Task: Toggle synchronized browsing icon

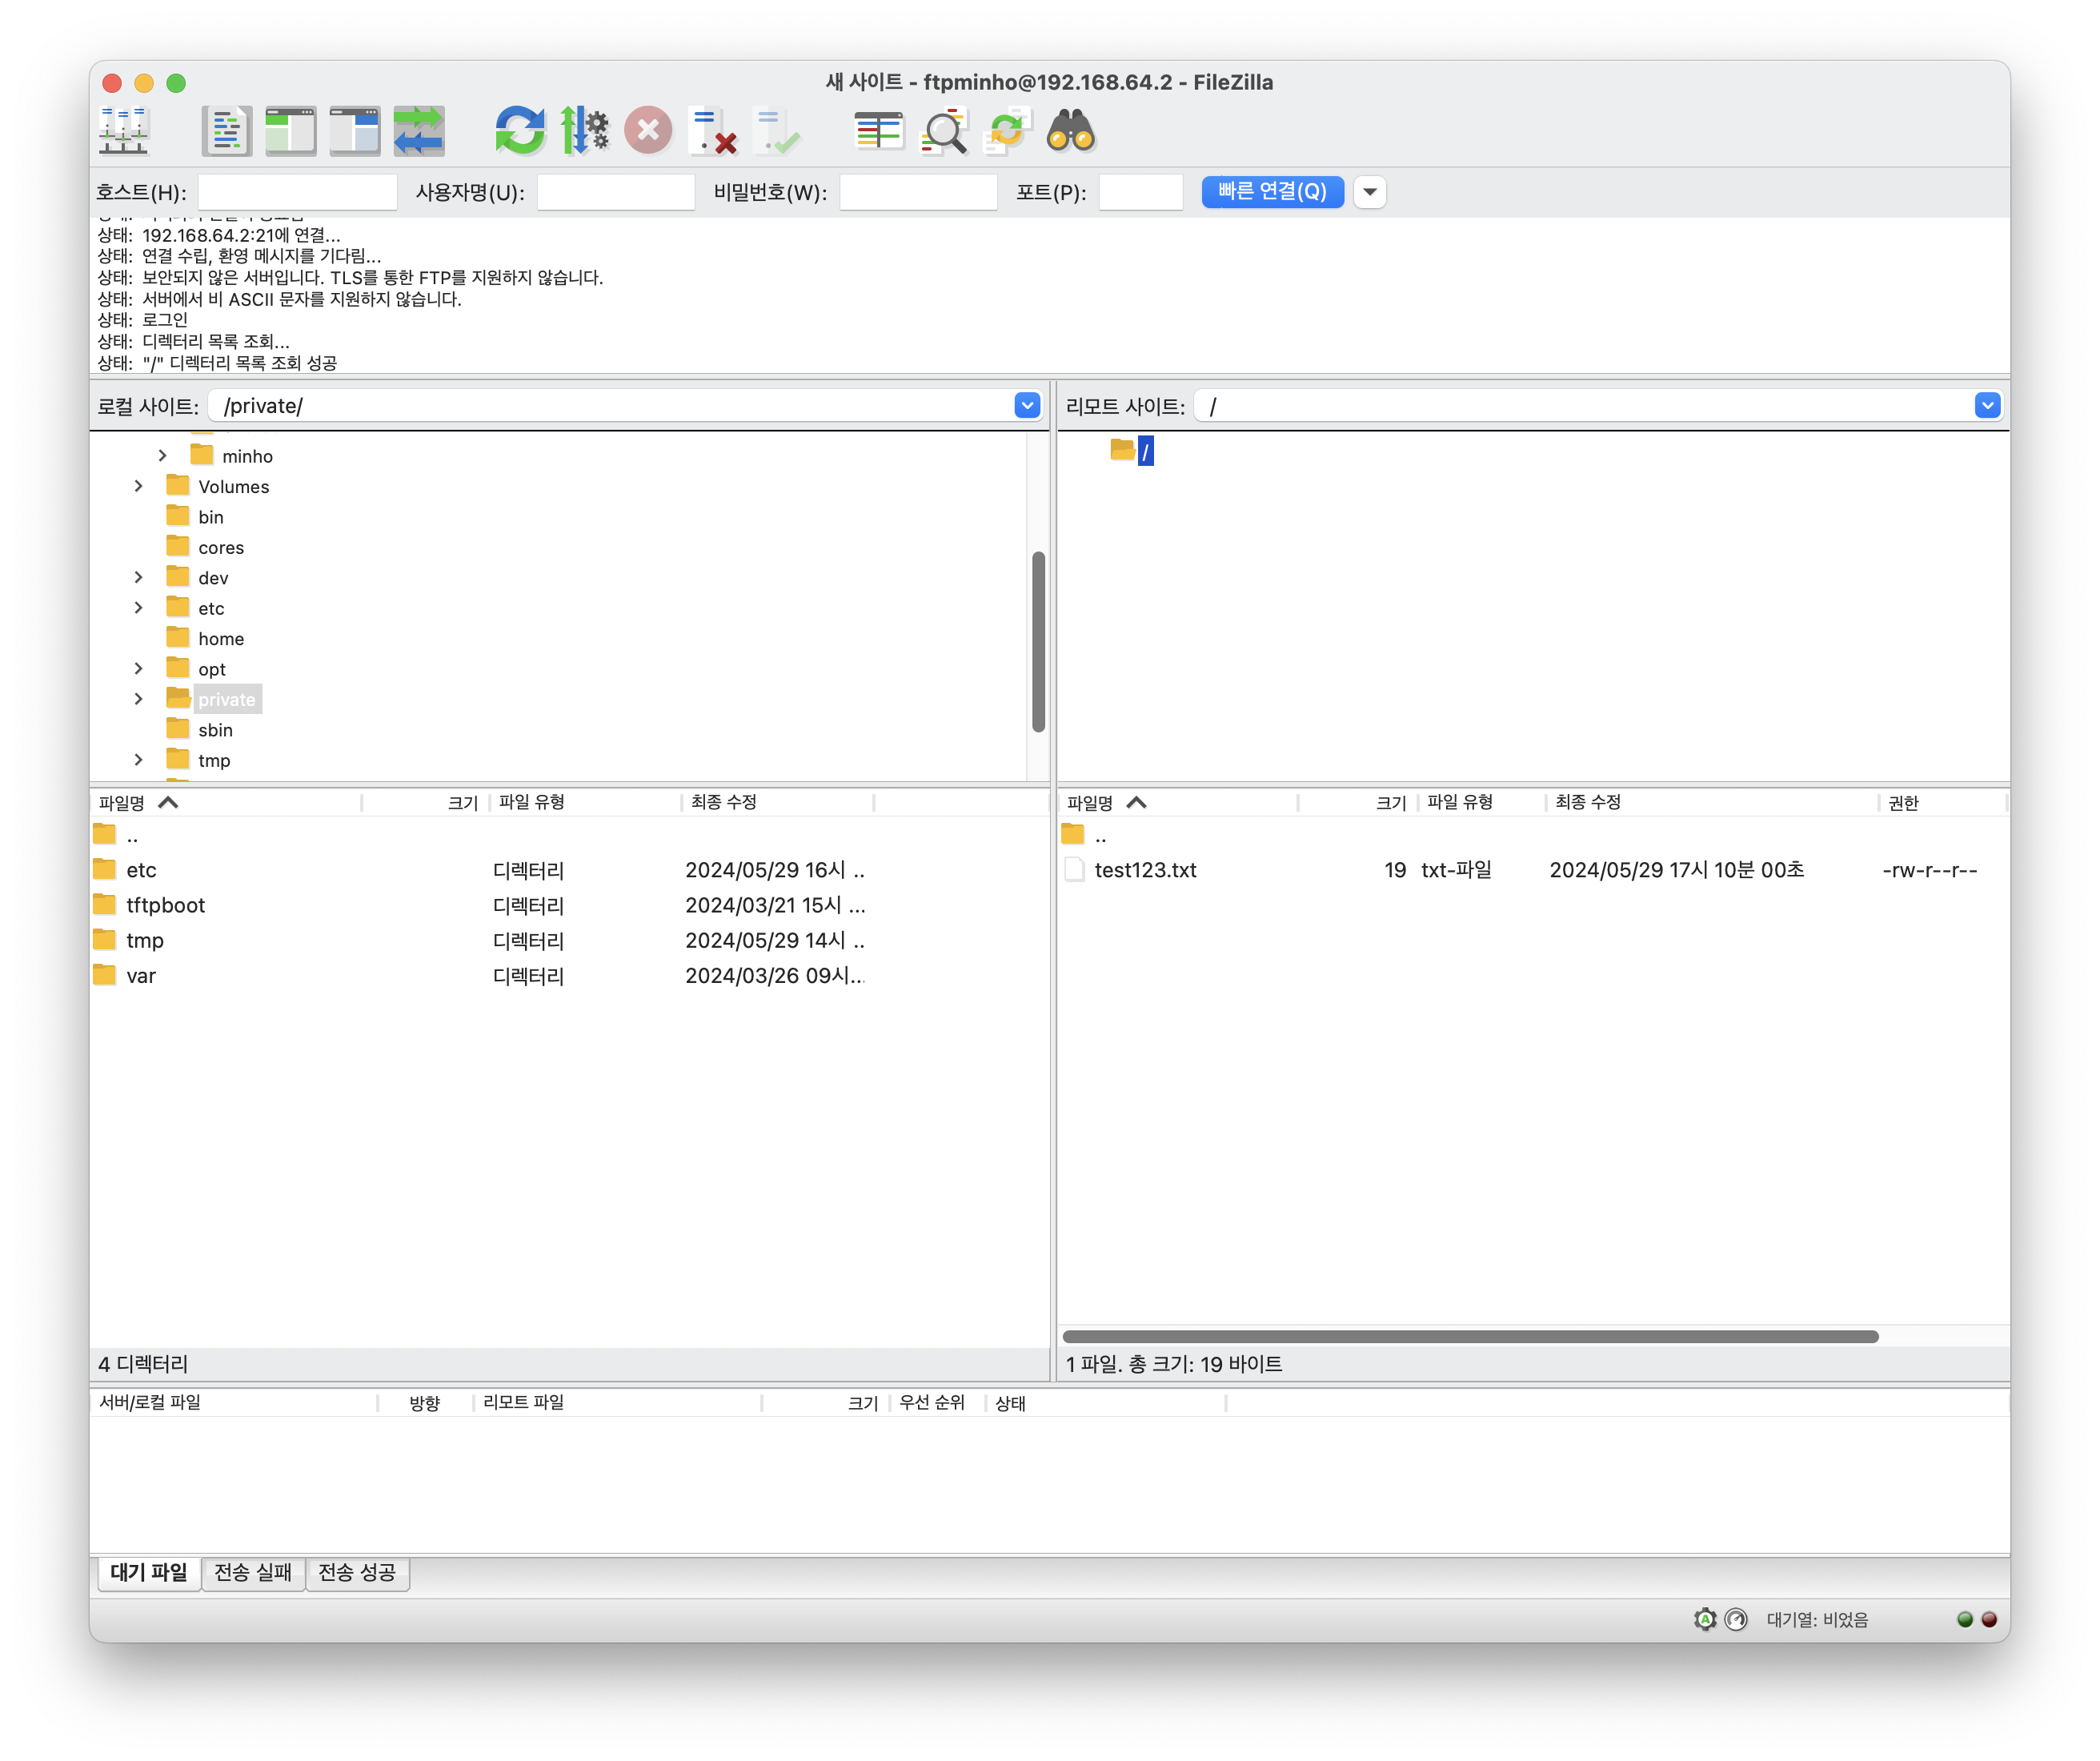Action: (x=1007, y=131)
